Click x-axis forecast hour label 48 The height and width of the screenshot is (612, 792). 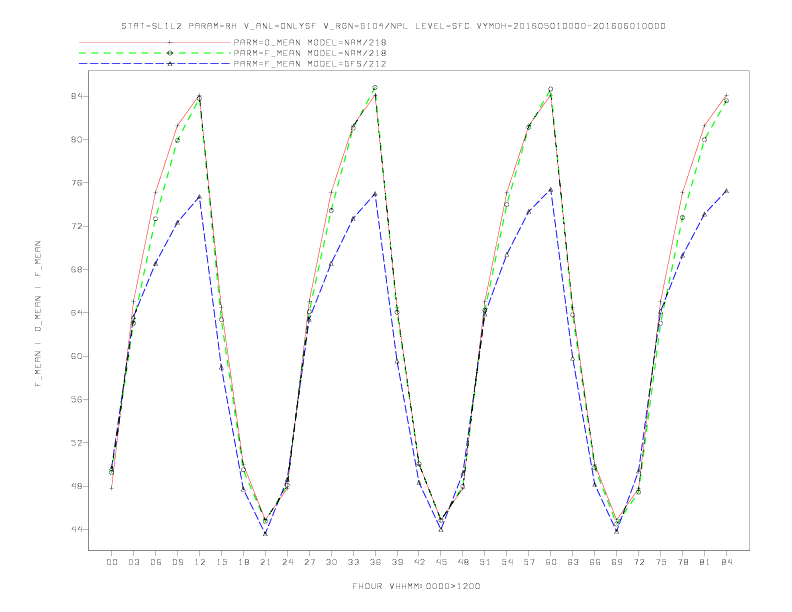point(463,562)
